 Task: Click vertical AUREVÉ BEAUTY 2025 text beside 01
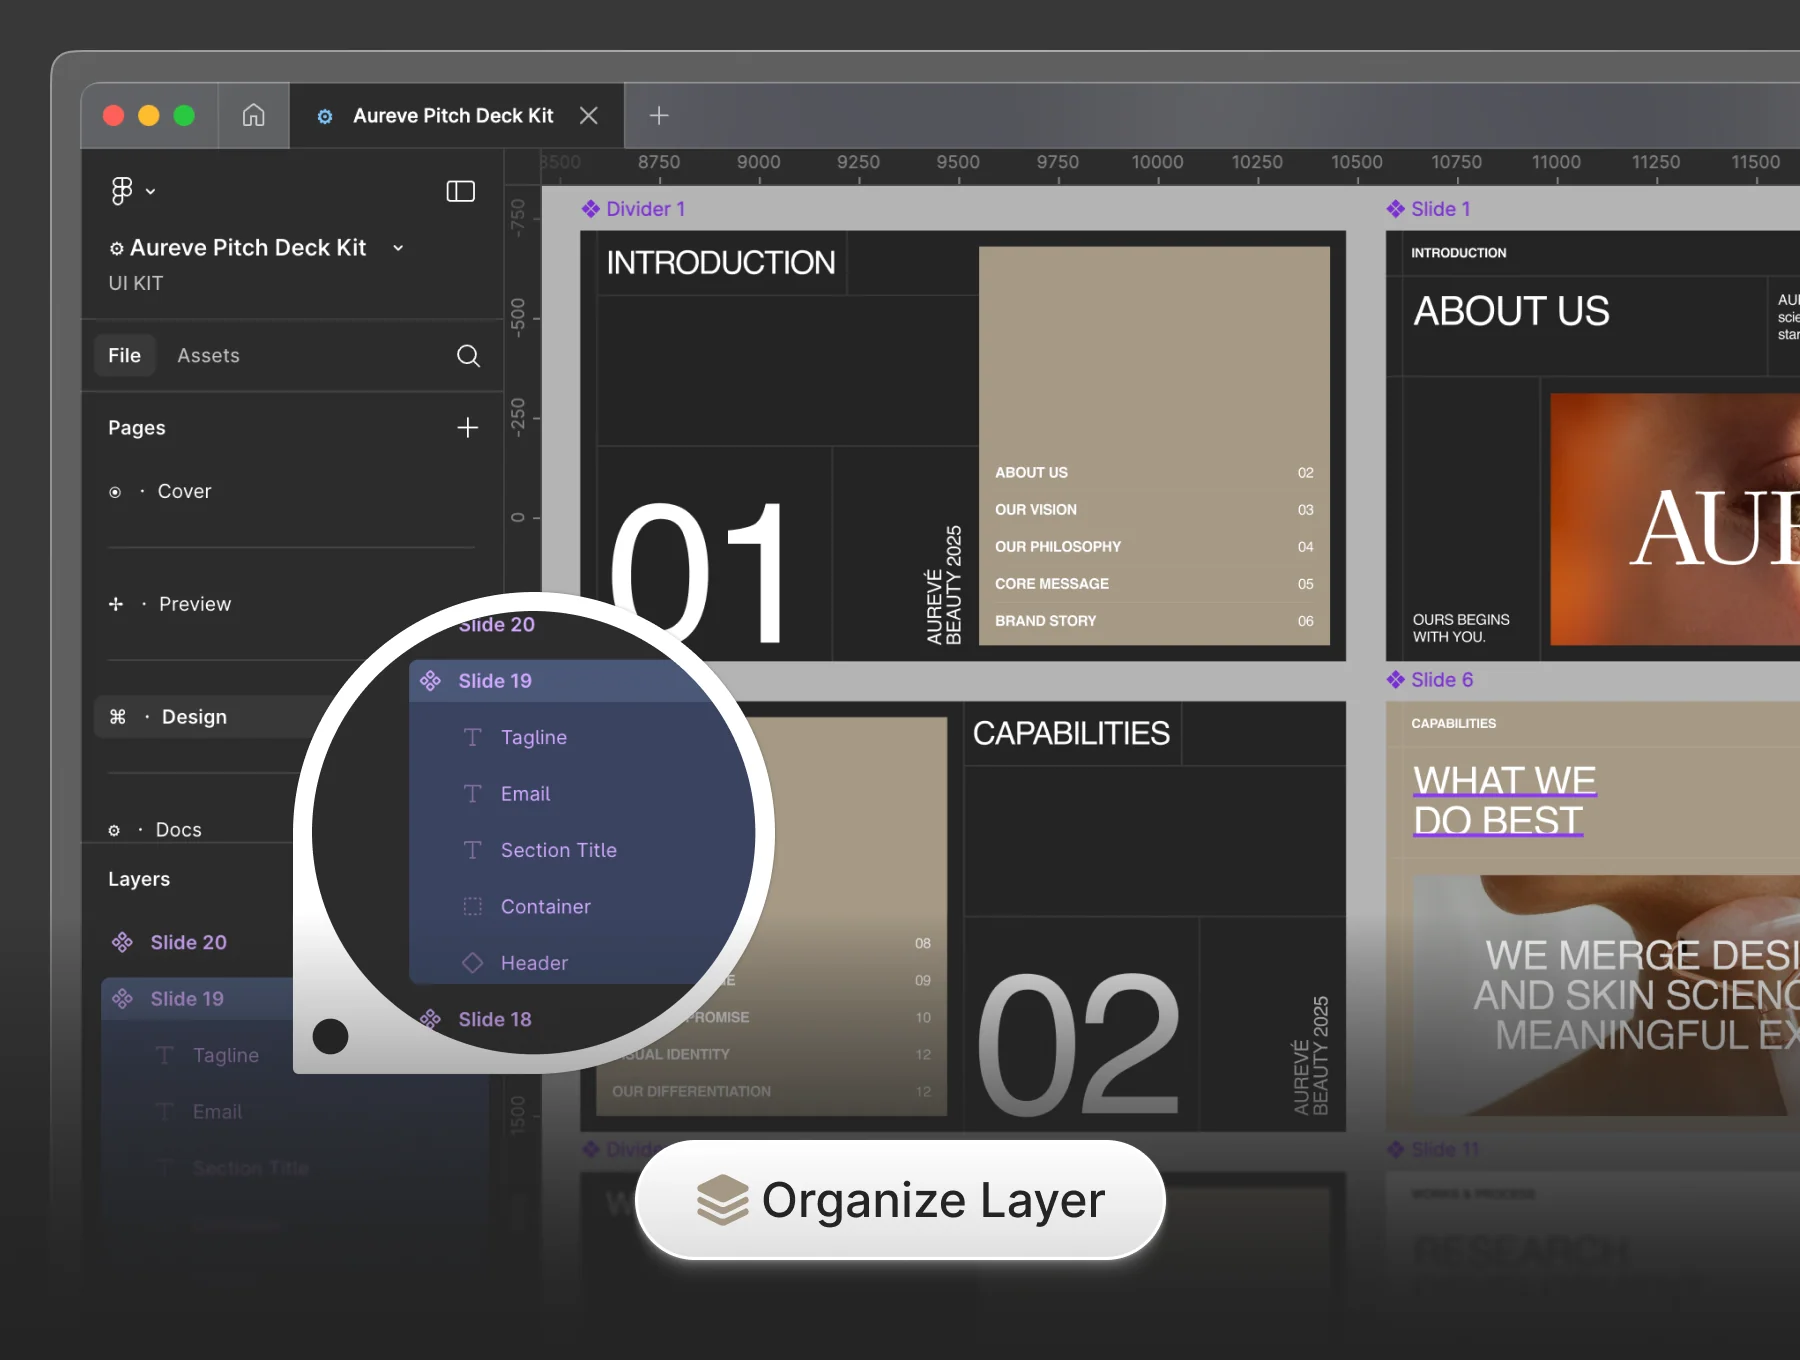pyautogui.click(x=944, y=585)
